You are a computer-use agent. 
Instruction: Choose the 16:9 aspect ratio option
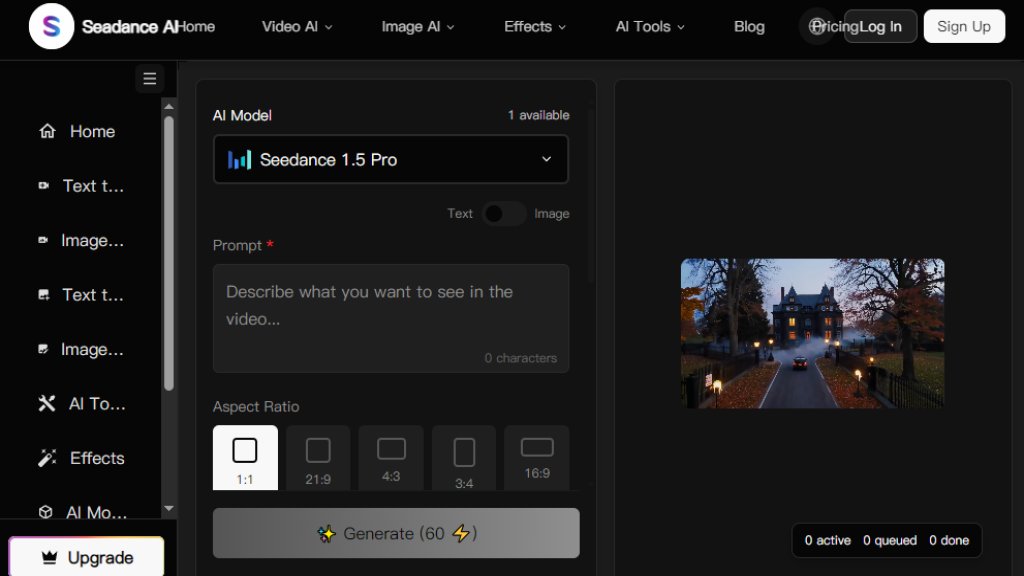coord(537,458)
